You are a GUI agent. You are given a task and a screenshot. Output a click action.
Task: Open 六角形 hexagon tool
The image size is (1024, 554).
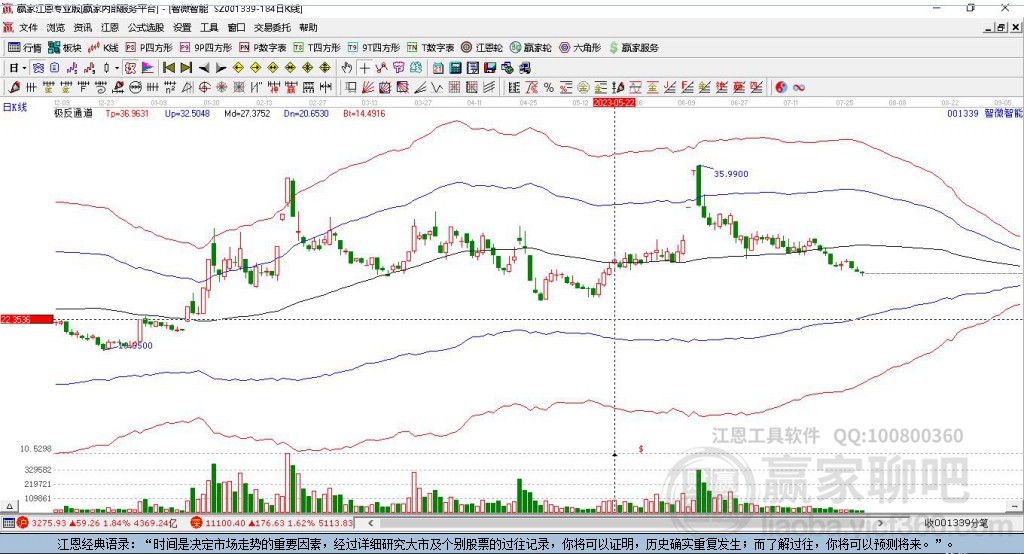[580, 48]
